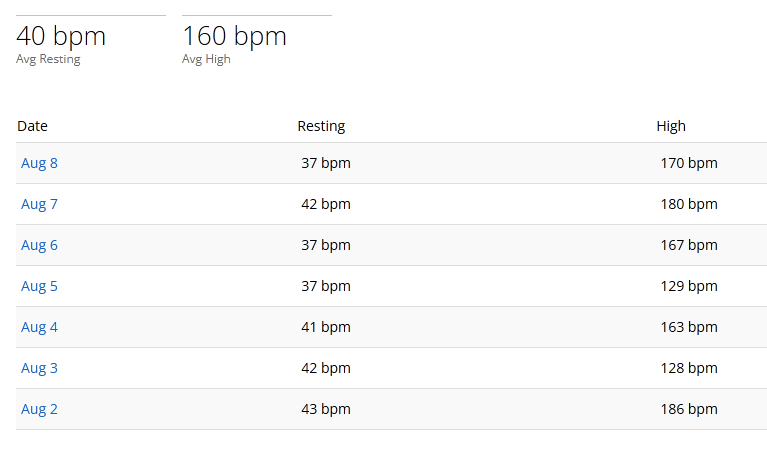This screenshot has width=767, height=449.
Task: Click the 160 bpm Avg High summary
Action: click(234, 37)
